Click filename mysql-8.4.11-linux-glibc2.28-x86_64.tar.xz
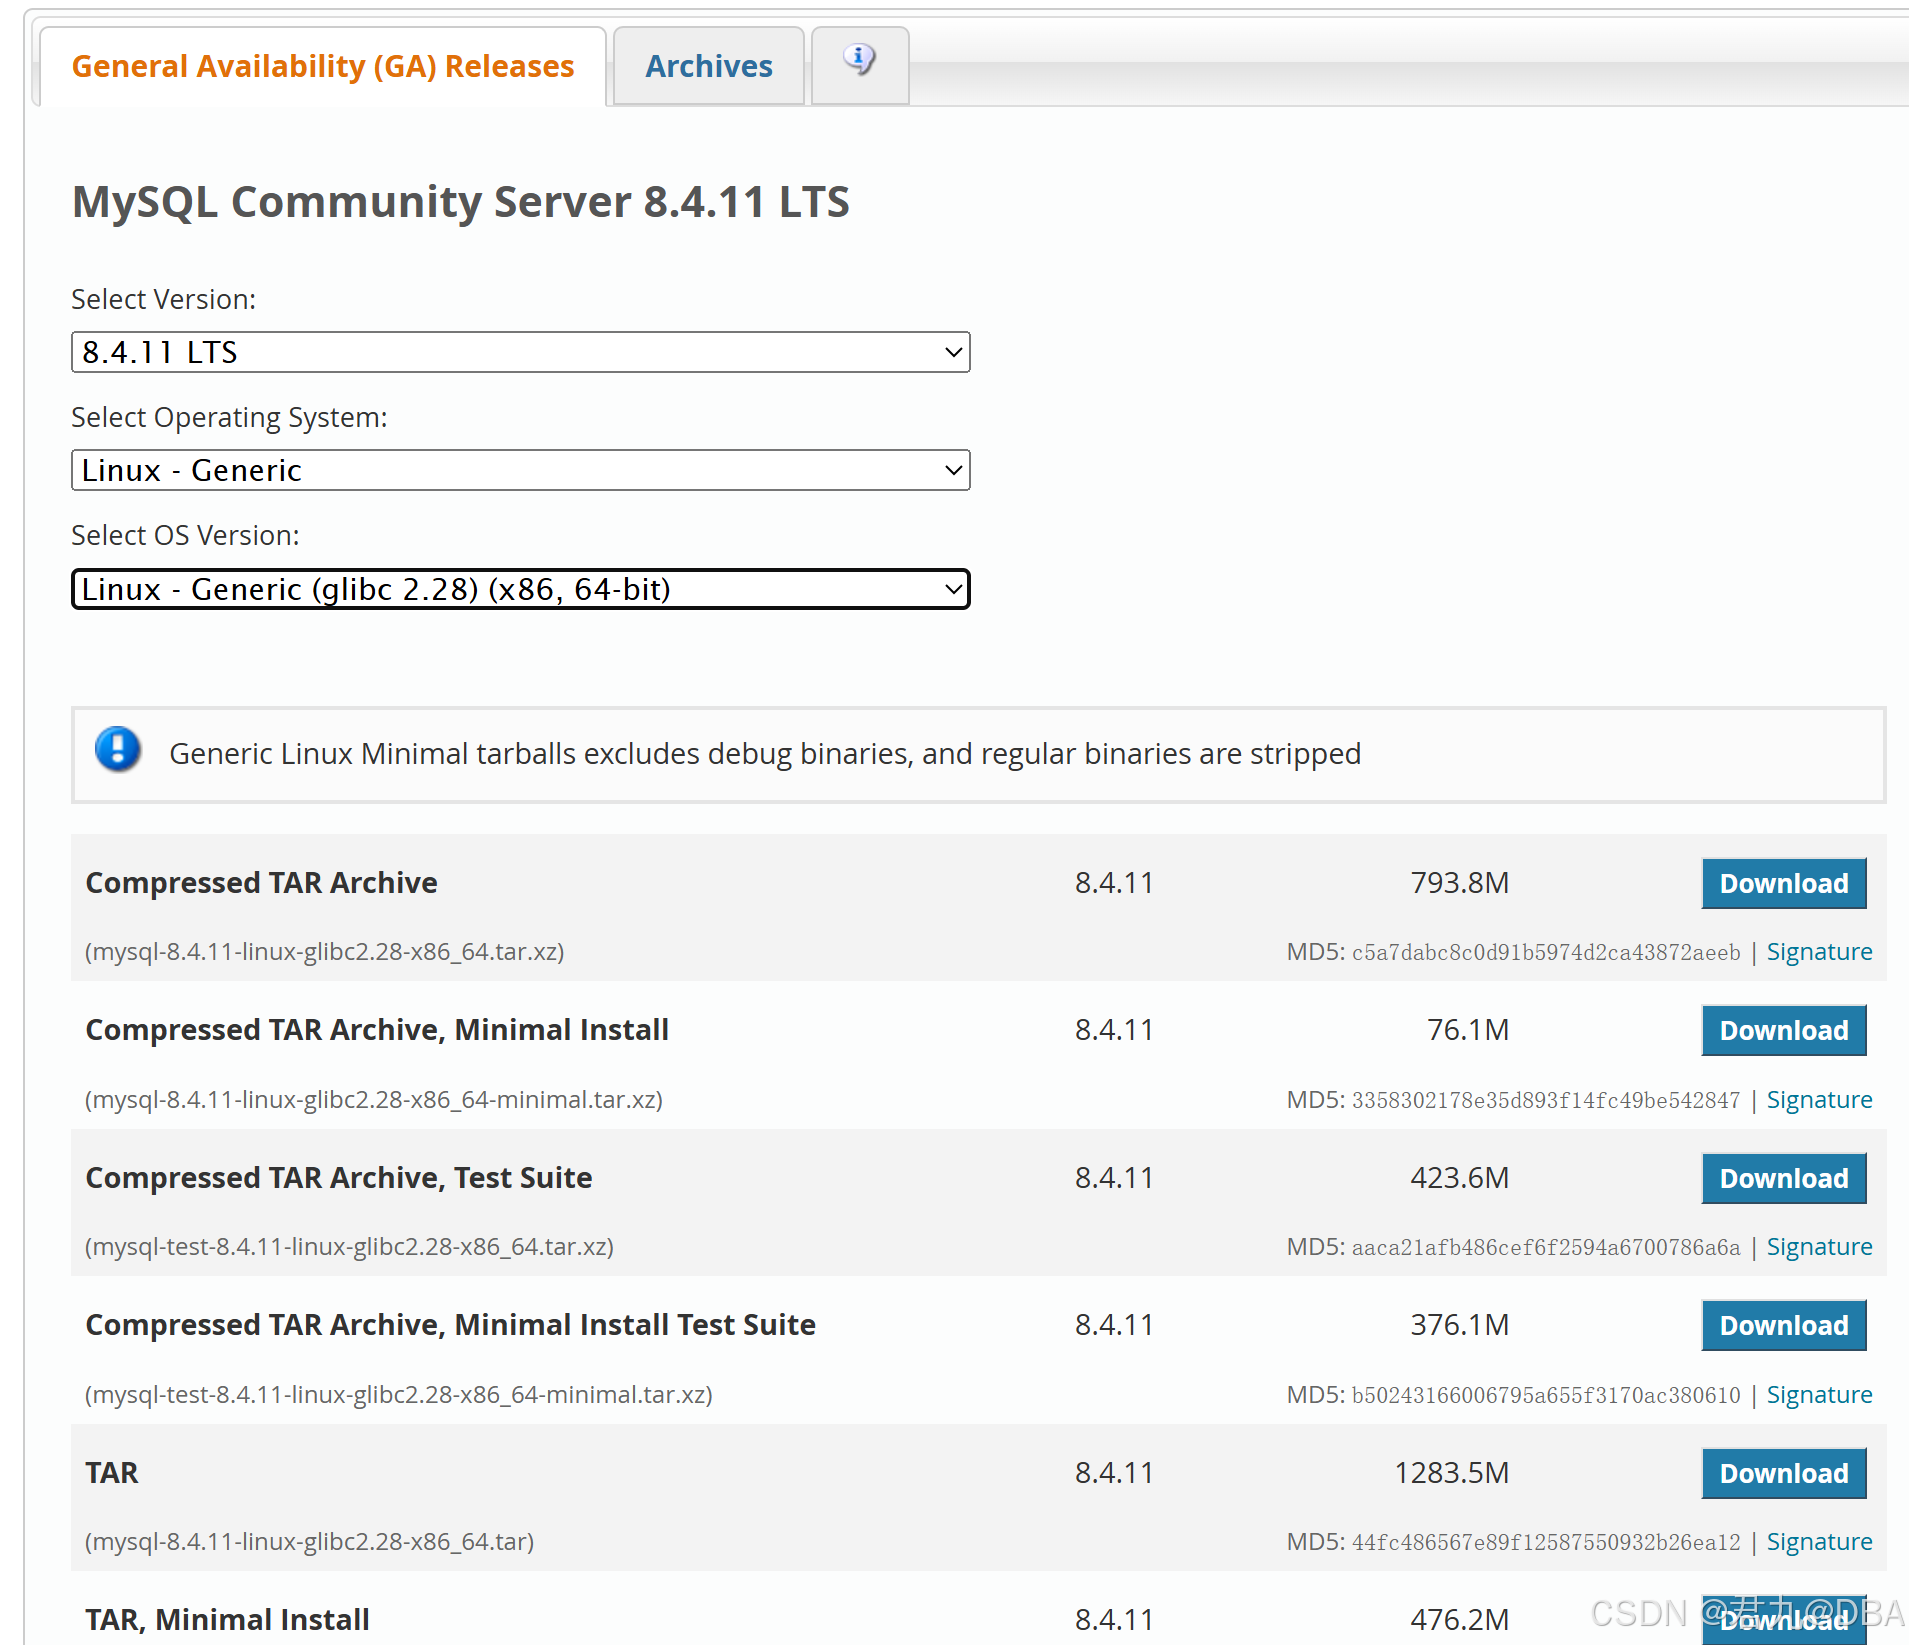1909x1645 pixels. [x=325, y=952]
